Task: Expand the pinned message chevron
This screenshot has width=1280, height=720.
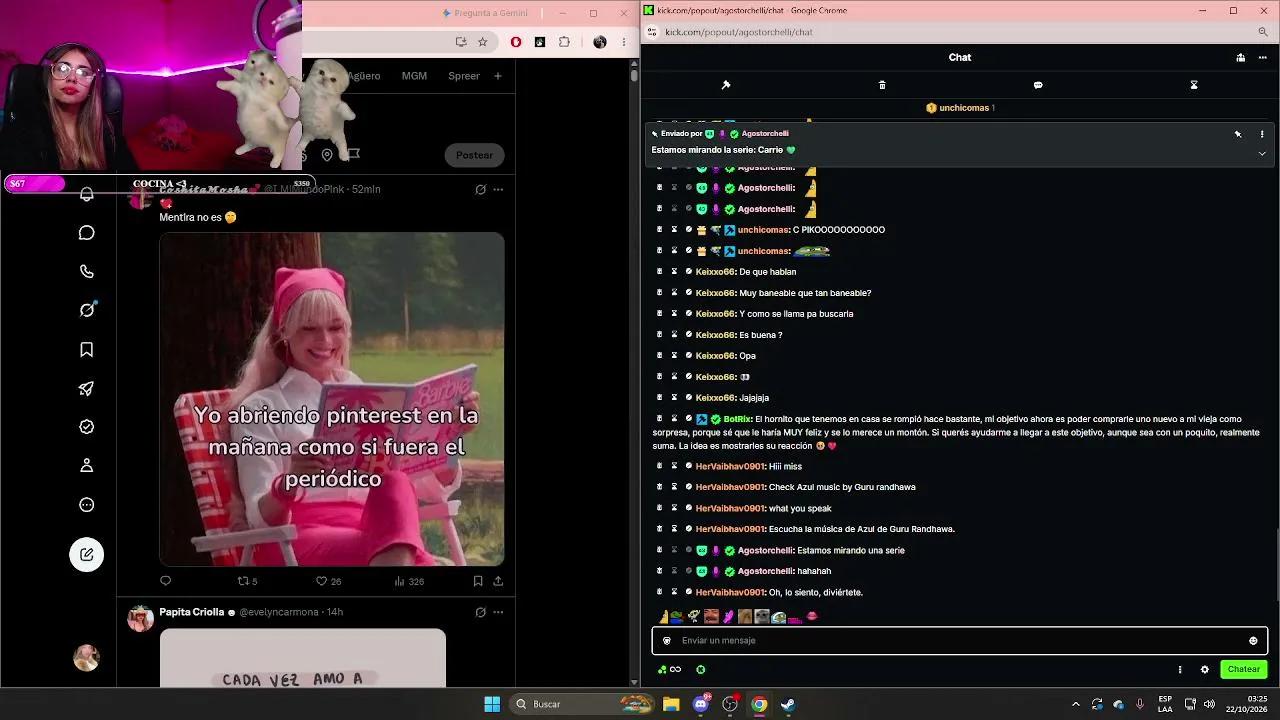Action: [1262, 154]
